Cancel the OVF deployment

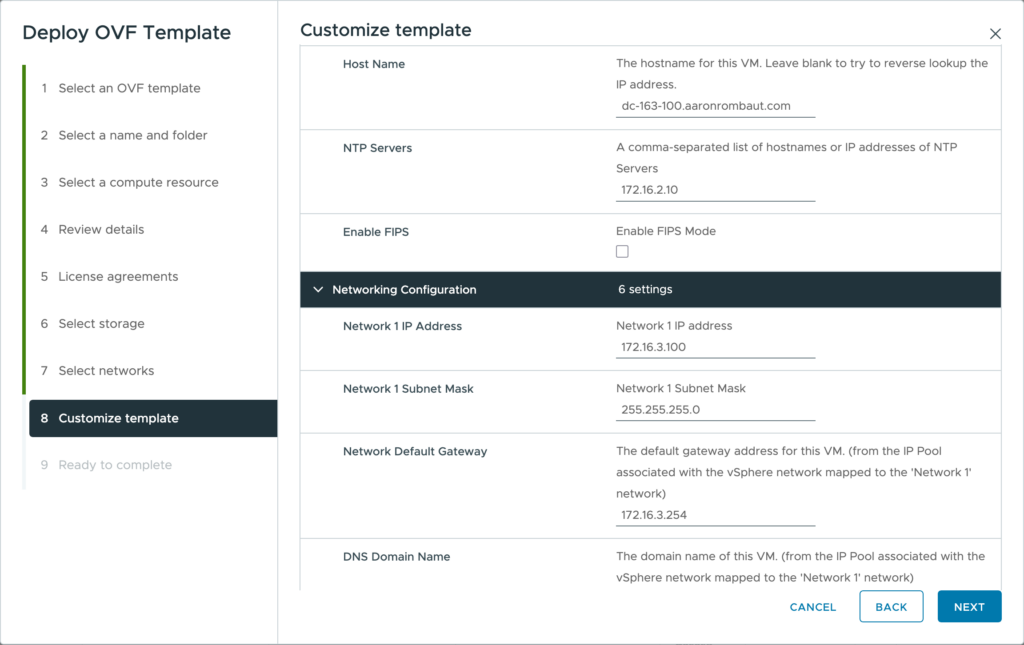(812, 607)
